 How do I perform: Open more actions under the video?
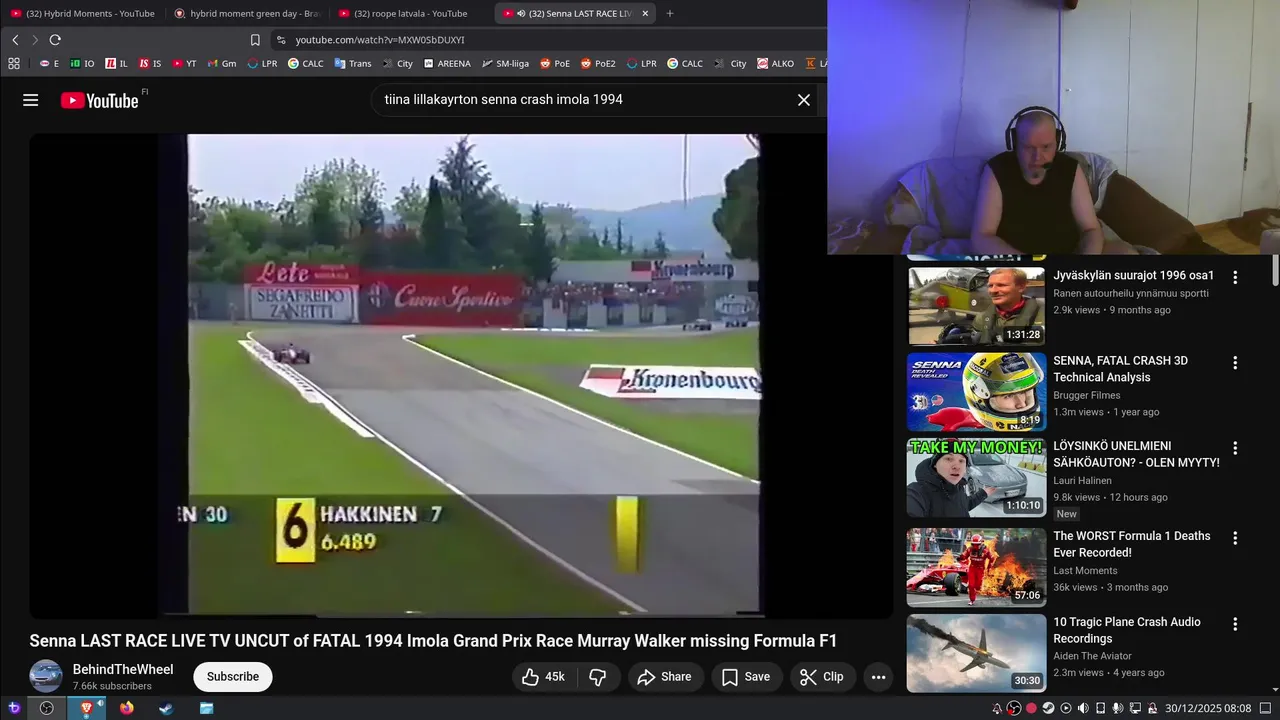(878, 677)
